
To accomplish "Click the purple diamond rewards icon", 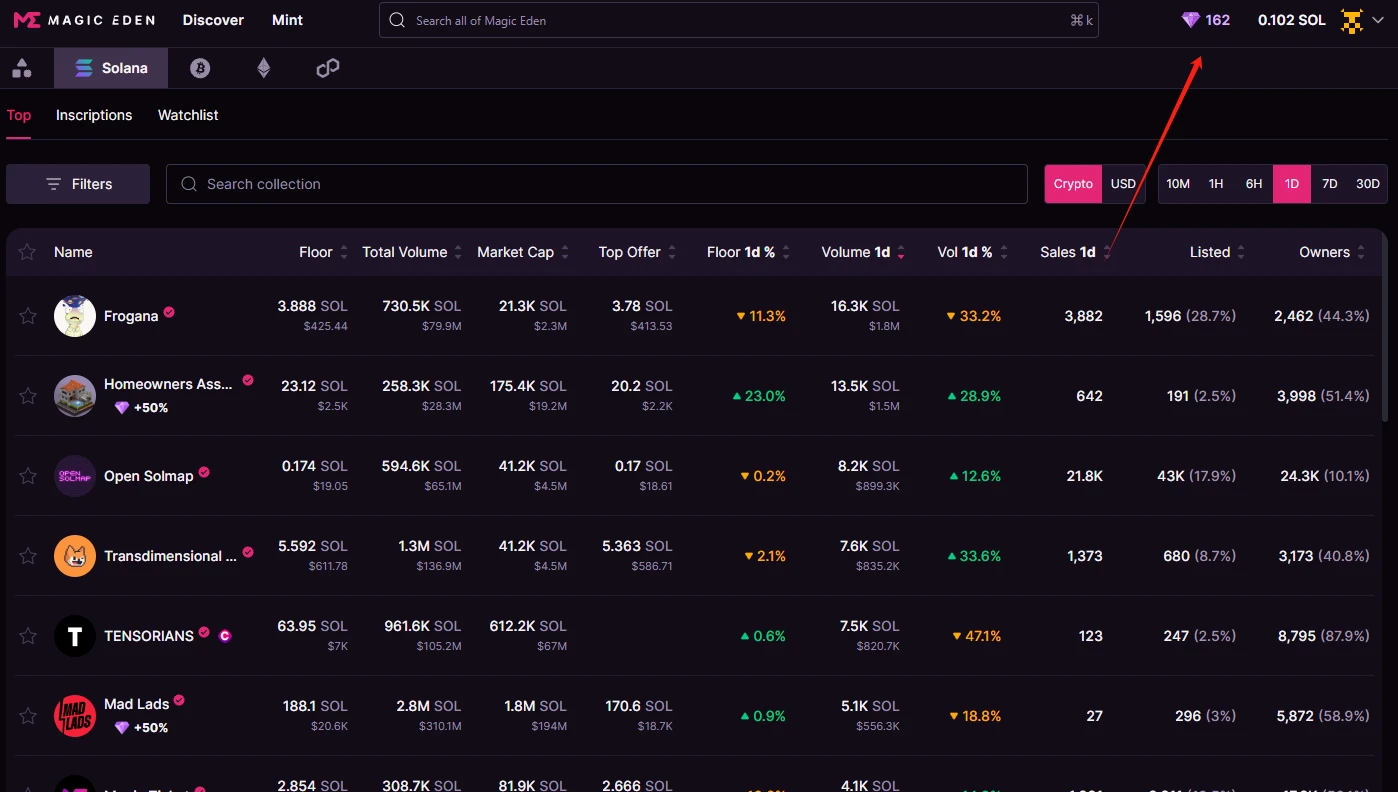I will (1190, 20).
